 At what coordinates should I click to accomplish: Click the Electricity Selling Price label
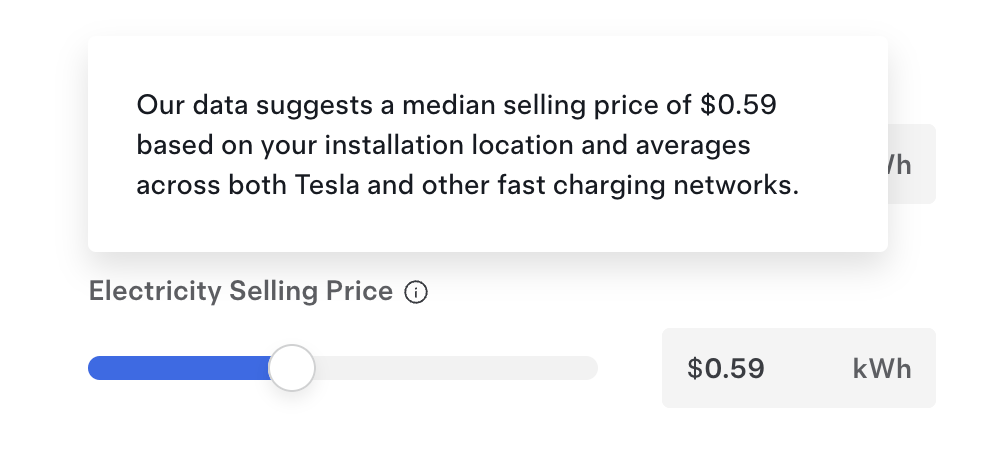point(240,292)
